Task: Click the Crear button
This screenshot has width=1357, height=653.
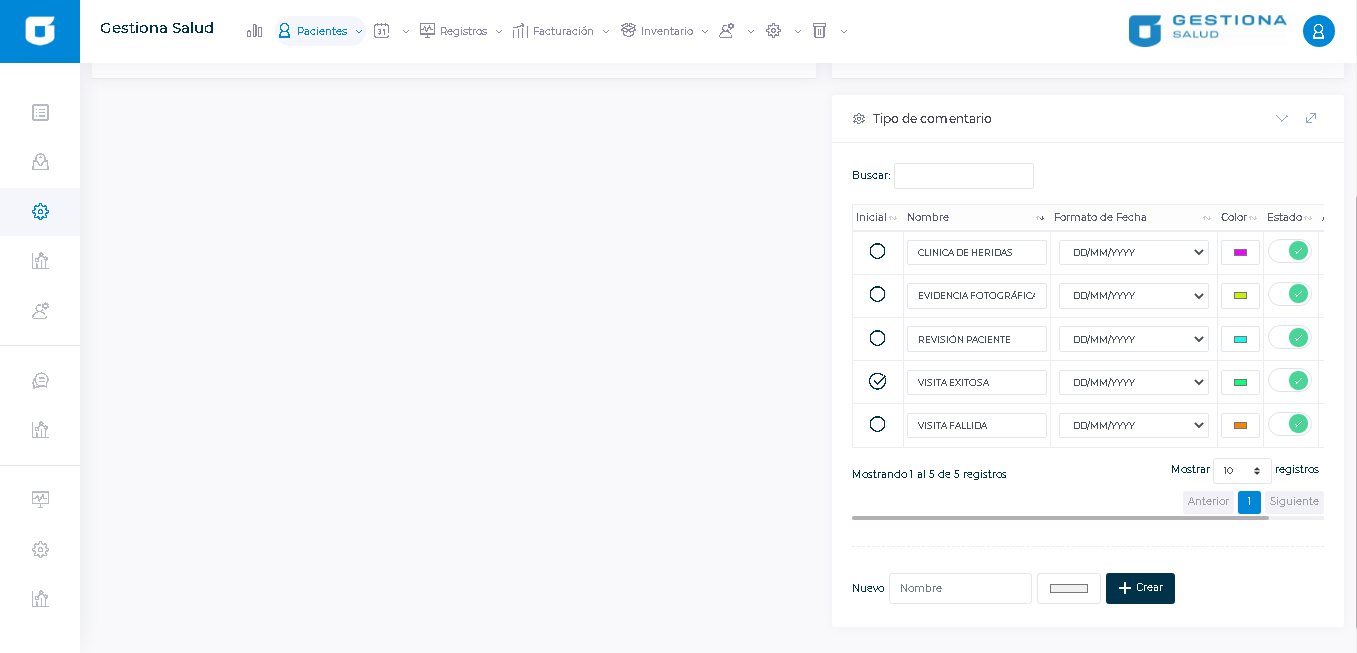Action: tap(1140, 588)
